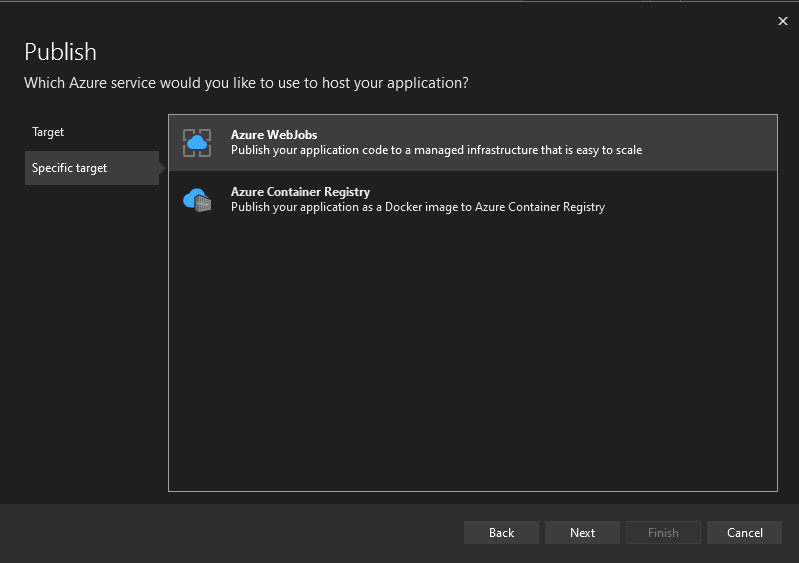
Task: Select the Azure Container Registry title text
Action: click(300, 192)
